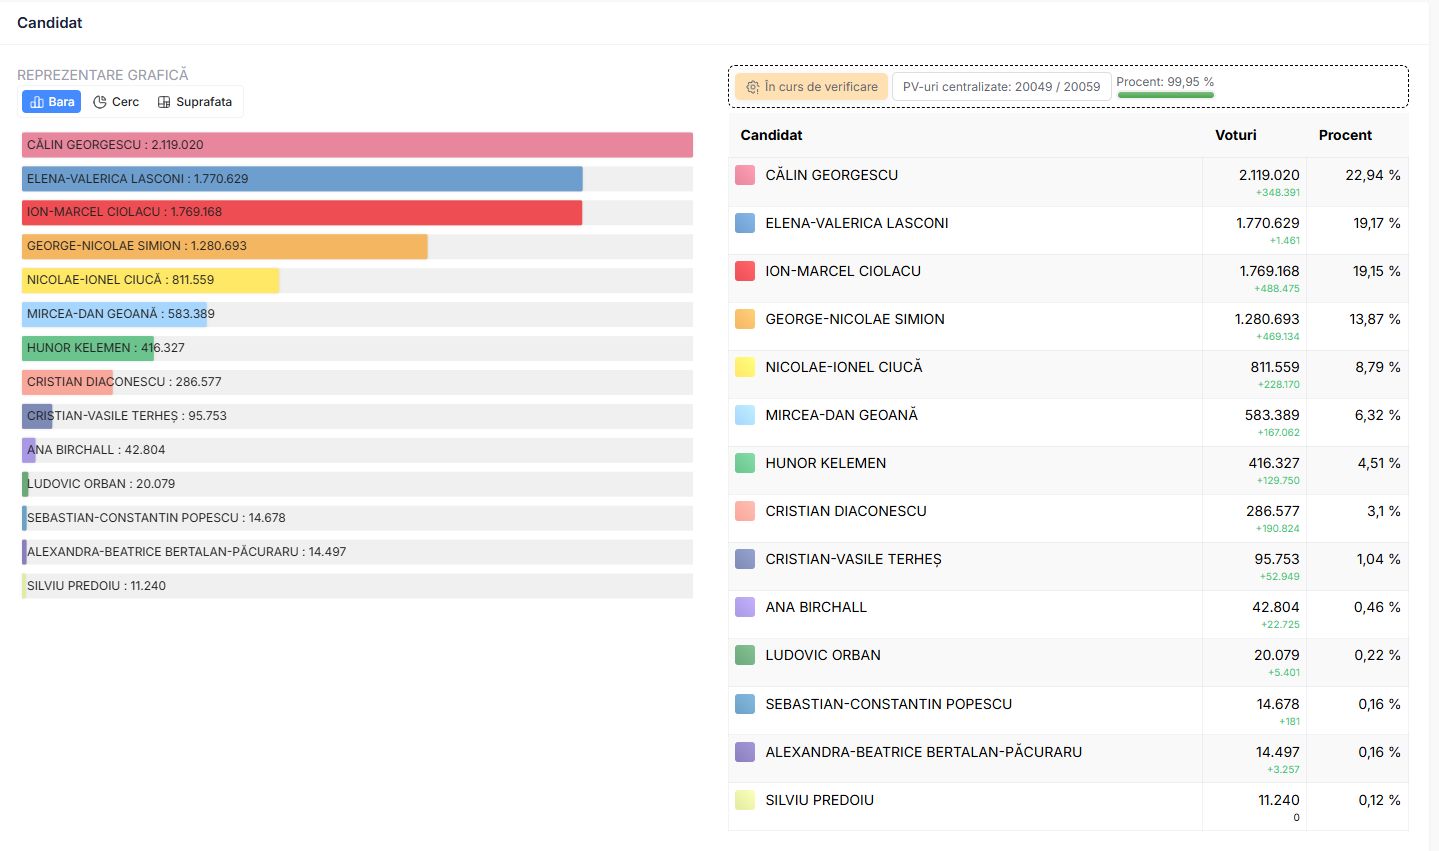Click the bar chart icon beside Bara
The width and height of the screenshot is (1439, 851).
pyautogui.click(x=37, y=102)
